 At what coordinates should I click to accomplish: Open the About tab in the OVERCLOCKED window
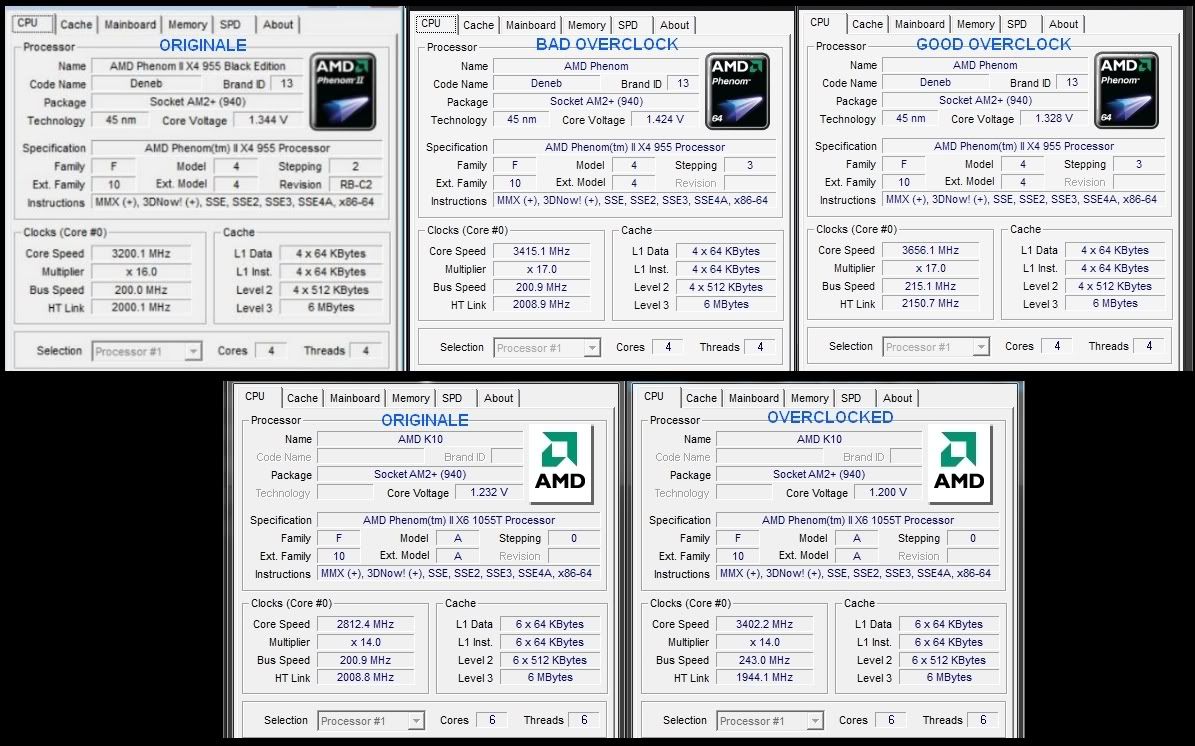click(898, 398)
